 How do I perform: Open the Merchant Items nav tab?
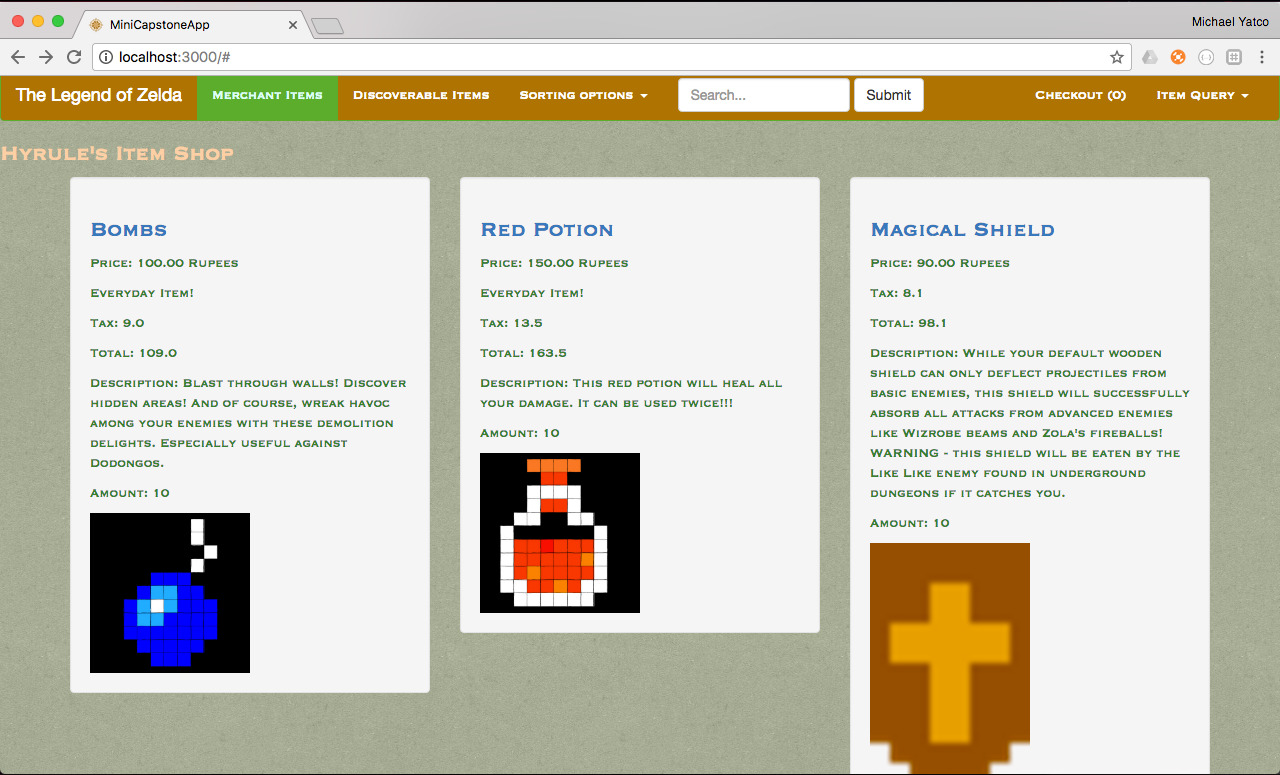pyautogui.click(x=267, y=97)
